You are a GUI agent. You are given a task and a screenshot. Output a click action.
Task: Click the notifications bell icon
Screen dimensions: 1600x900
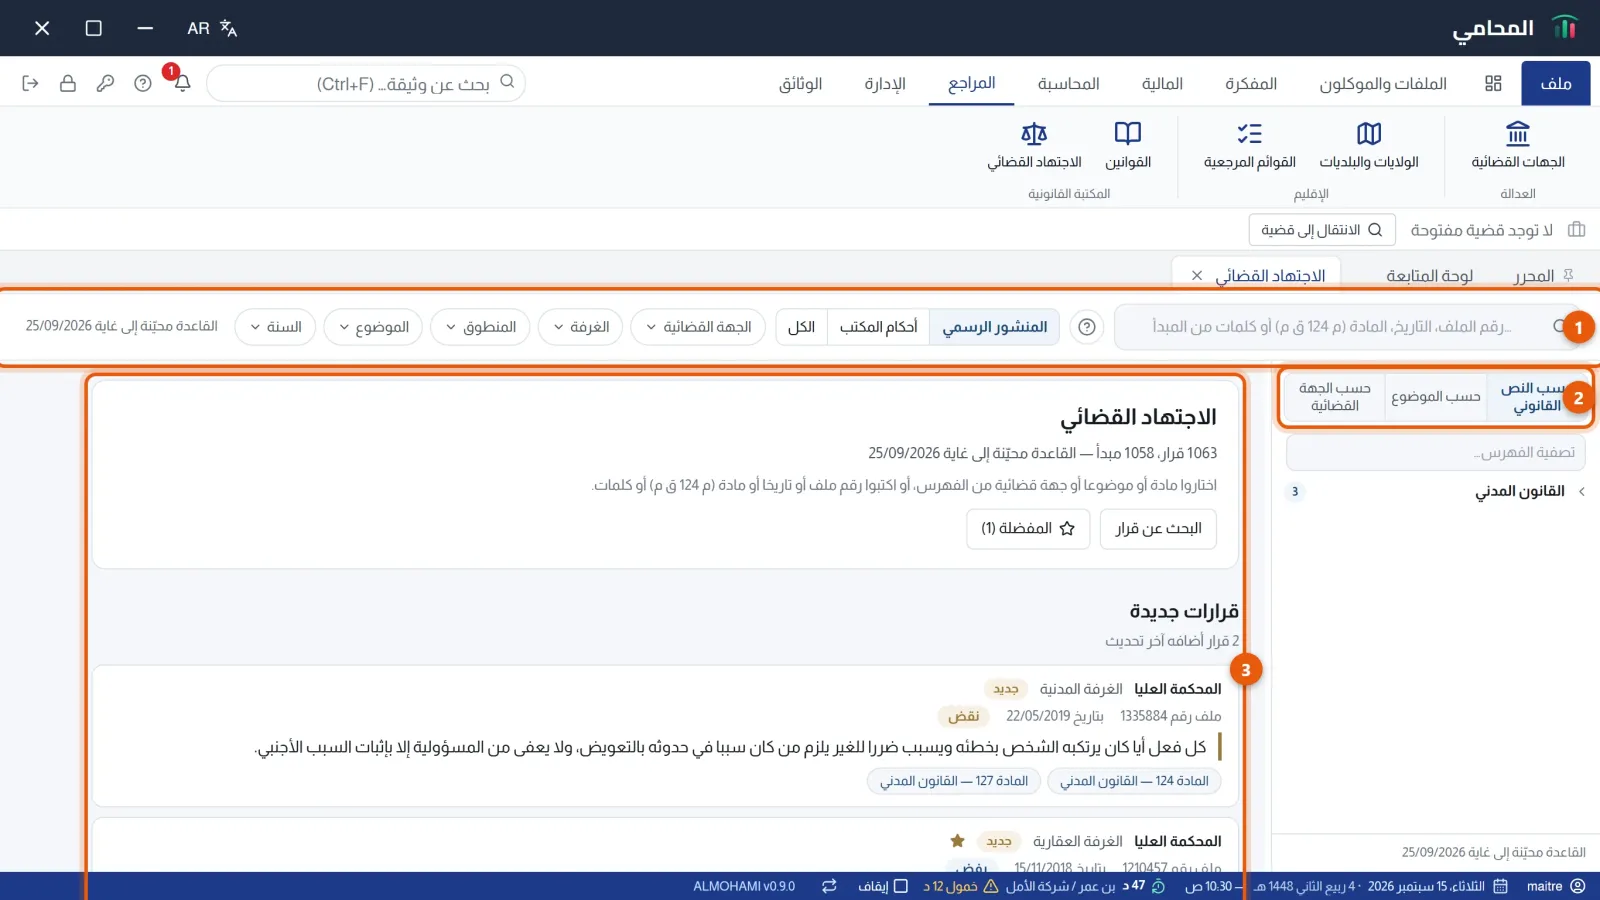click(182, 83)
